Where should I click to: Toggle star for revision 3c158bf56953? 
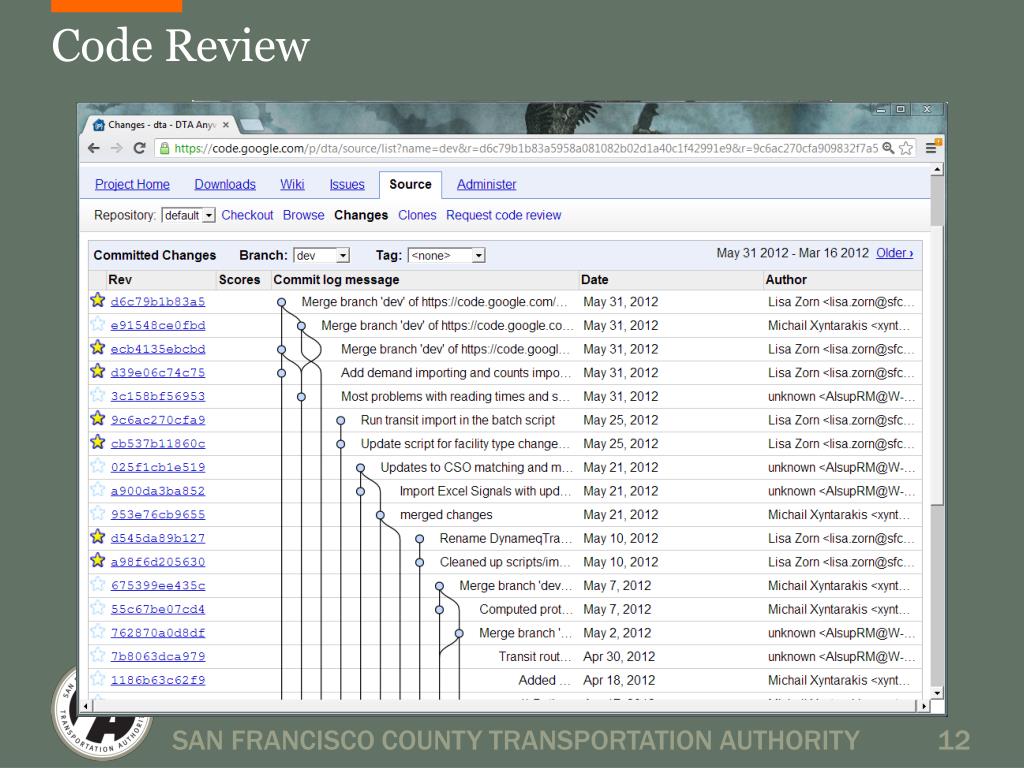[x=98, y=396]
